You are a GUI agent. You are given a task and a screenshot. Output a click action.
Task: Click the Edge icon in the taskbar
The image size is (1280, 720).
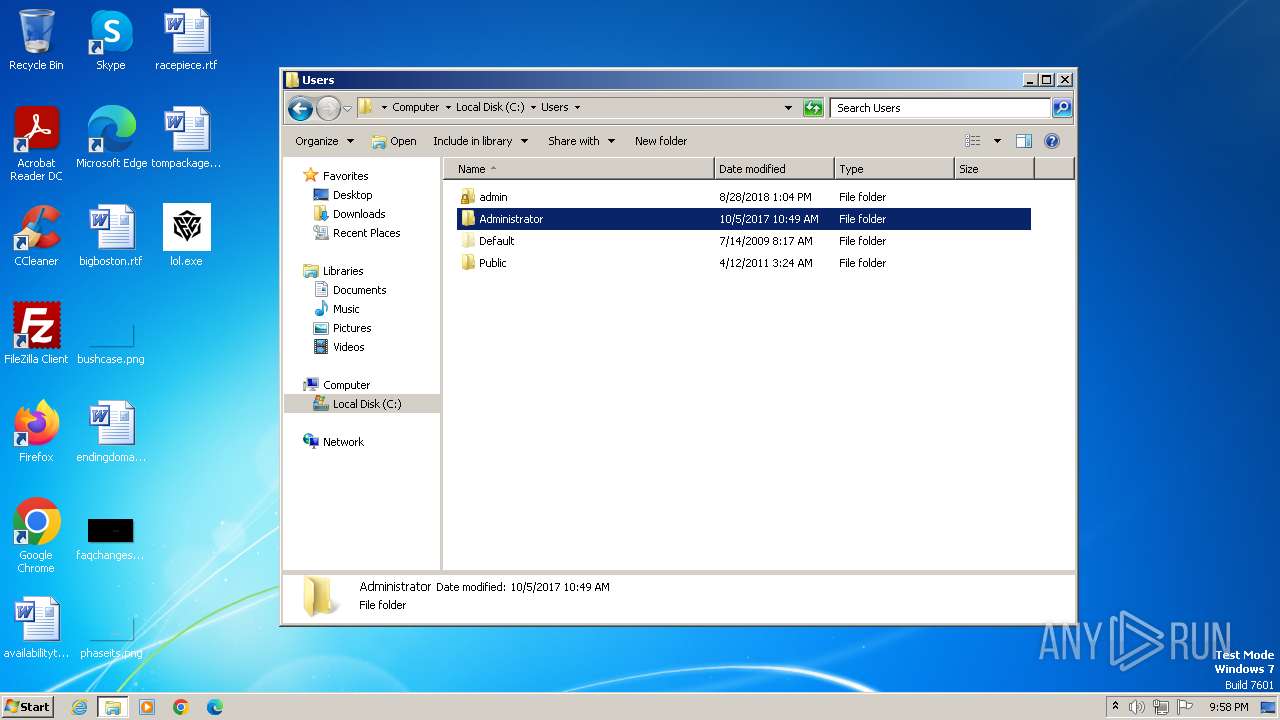coord(215,707)
